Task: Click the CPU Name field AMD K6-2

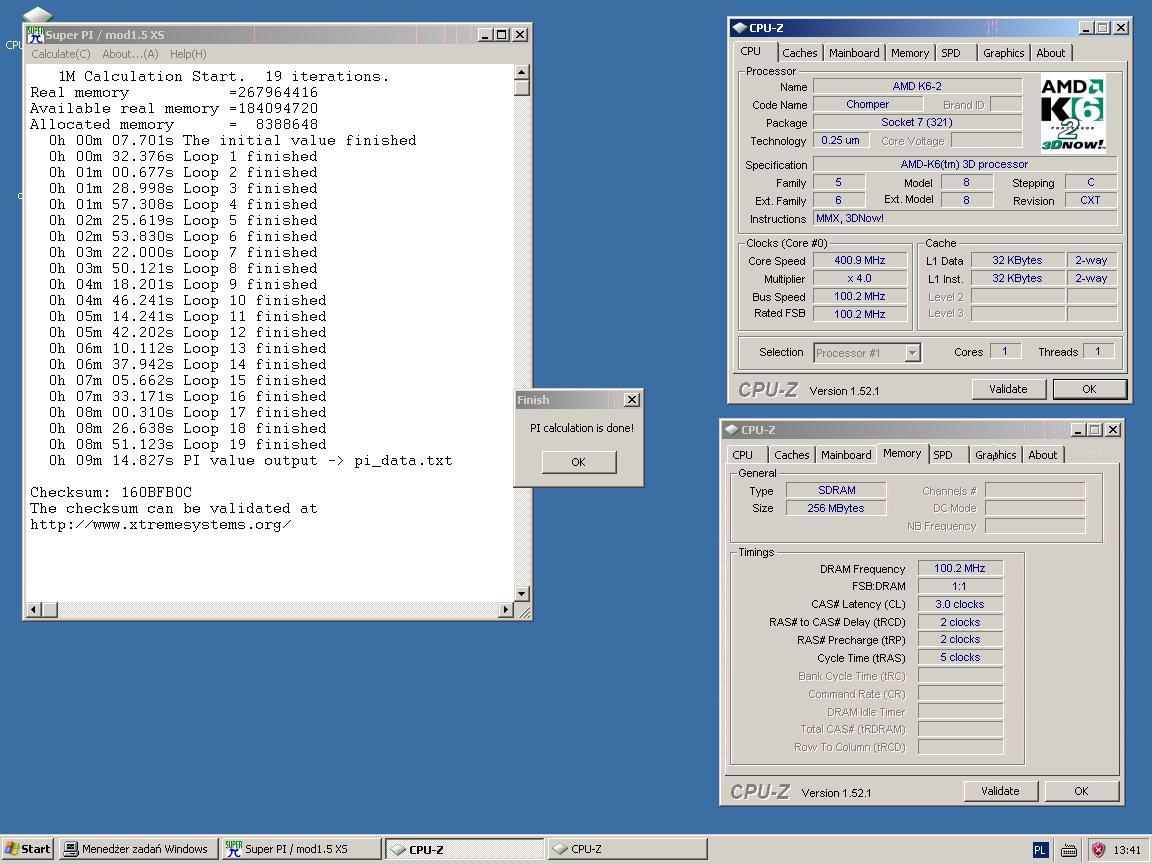Action: click(917, 86)
